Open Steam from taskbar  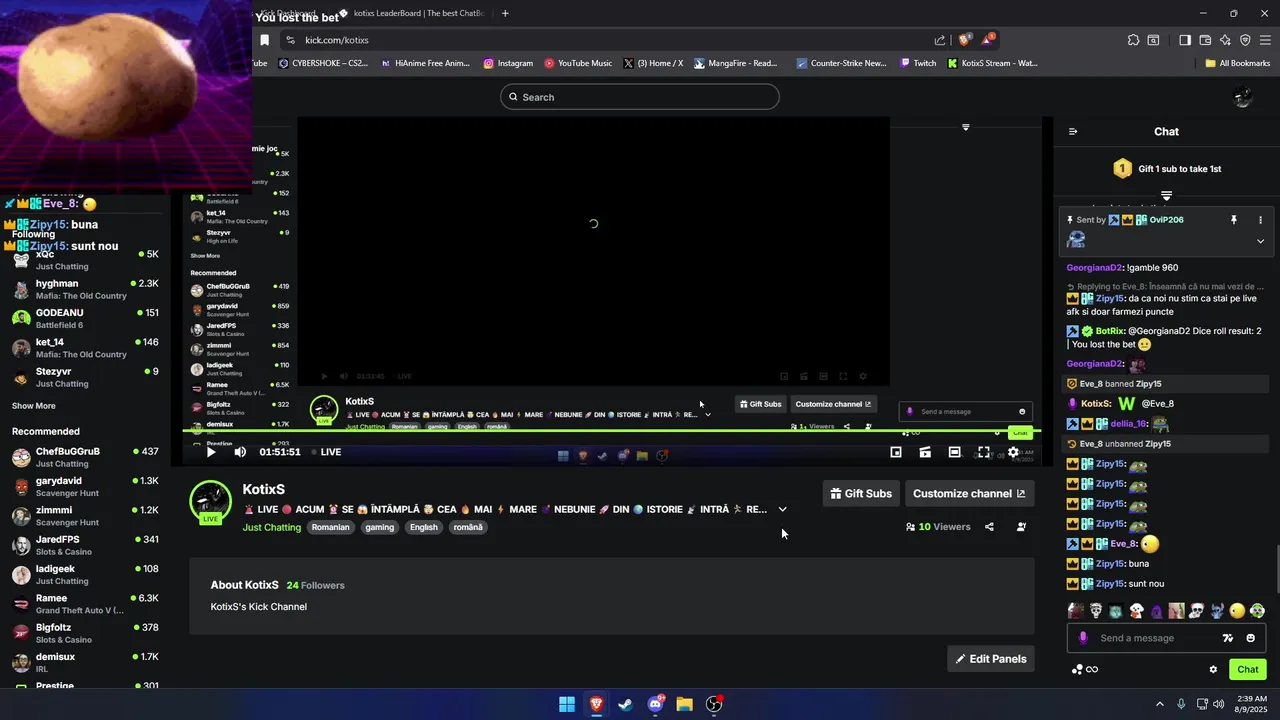pyautogui.click(x=625, y=704)
